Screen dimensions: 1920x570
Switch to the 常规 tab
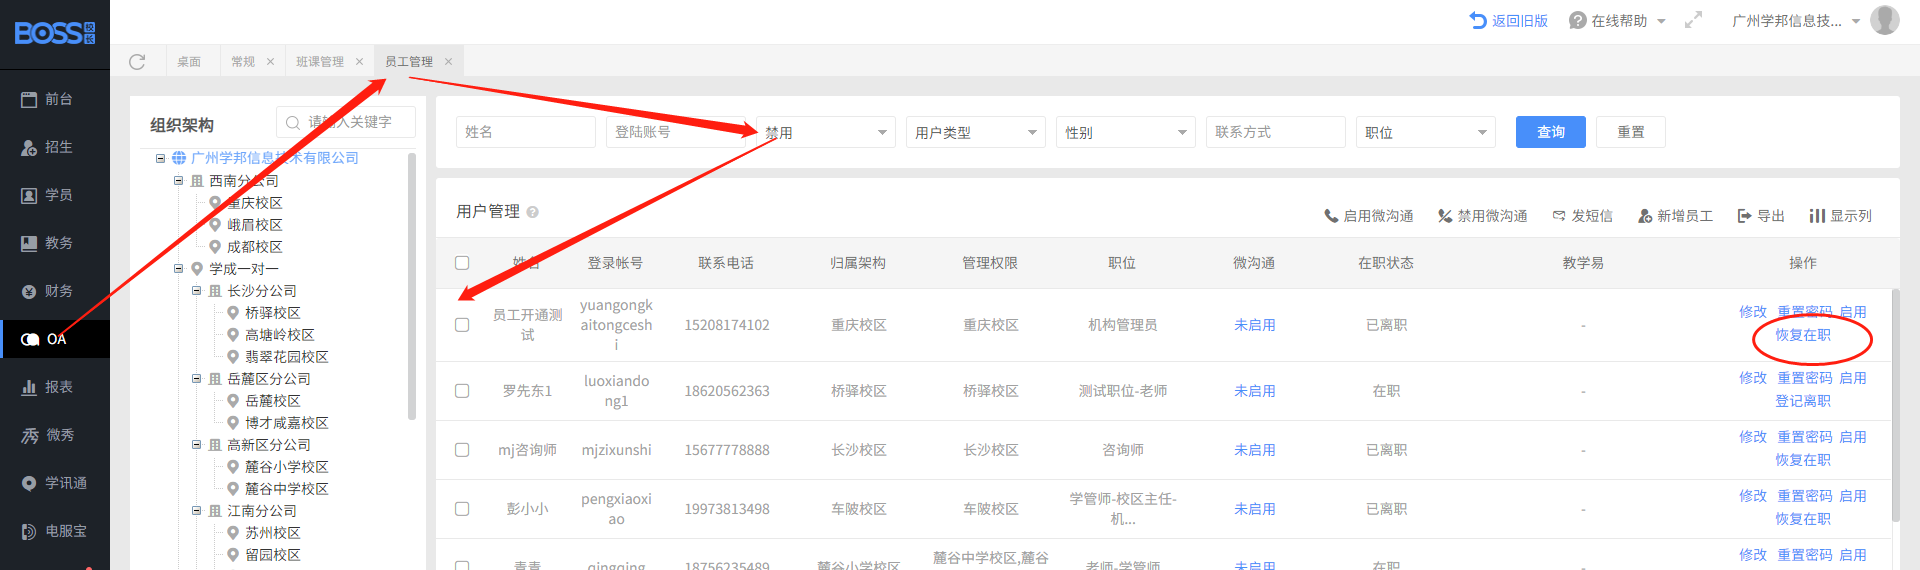pos(243,62)
